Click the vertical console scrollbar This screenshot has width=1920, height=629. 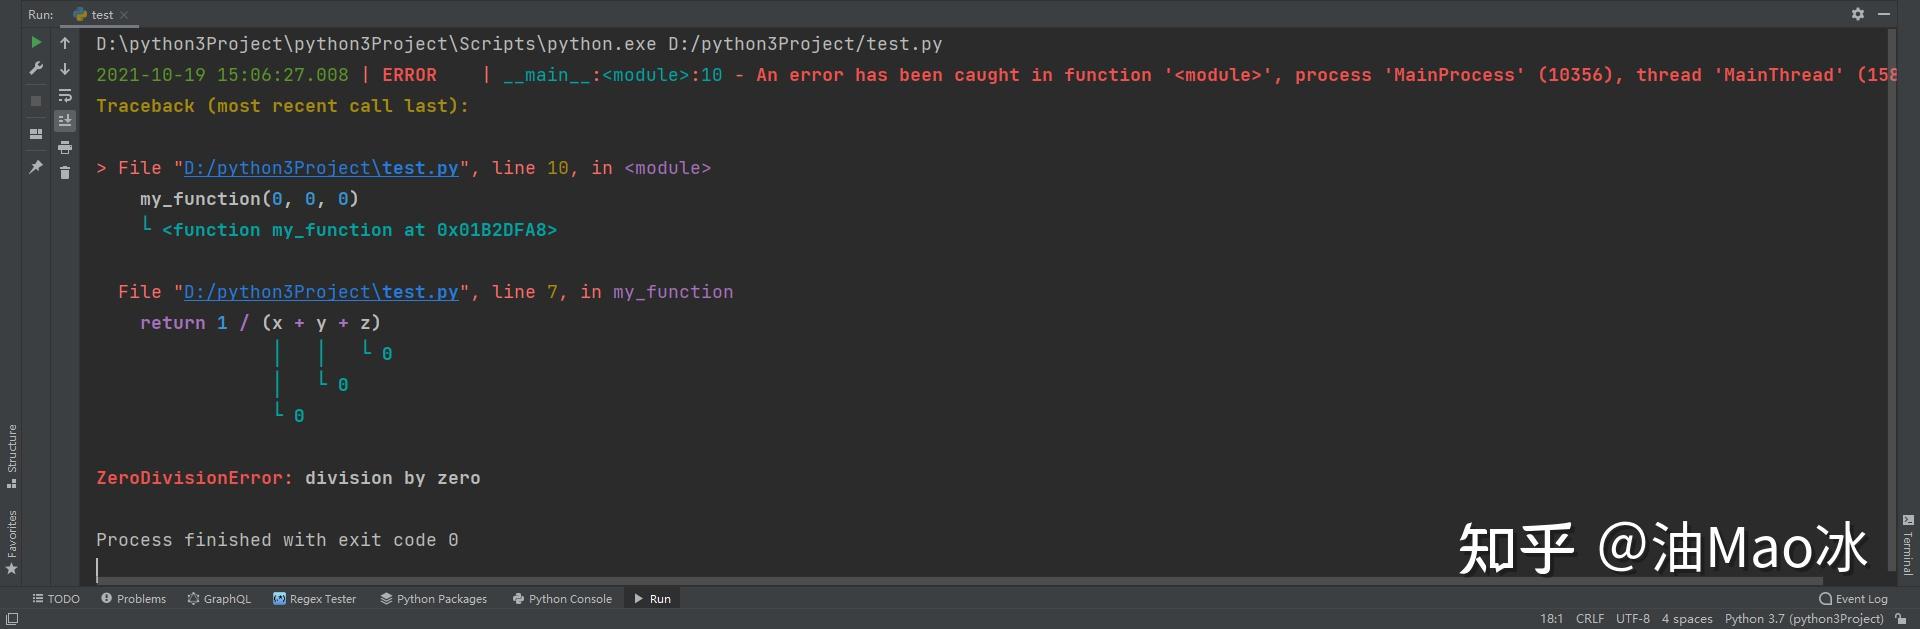pyautogui.click(x=1892, y=300)
